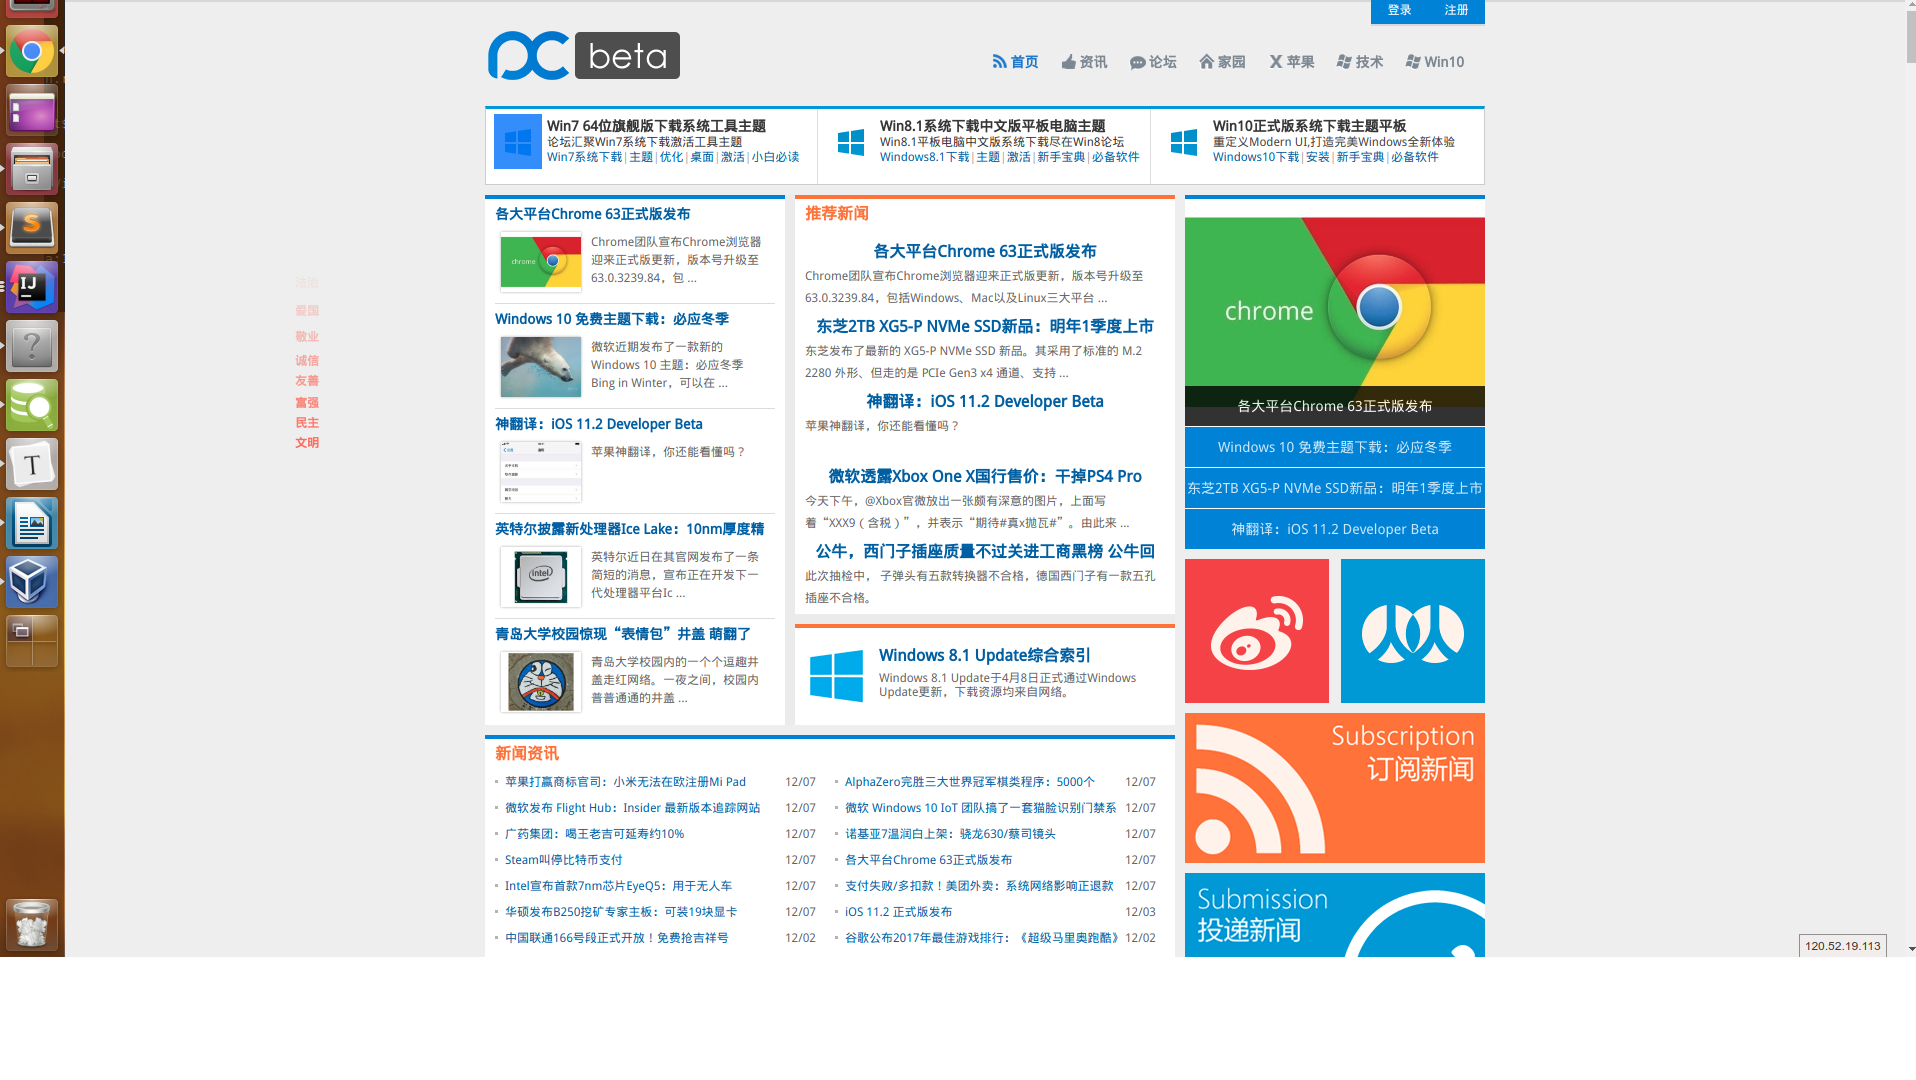Open the Intel processor article thumbnail

[541, 577]
